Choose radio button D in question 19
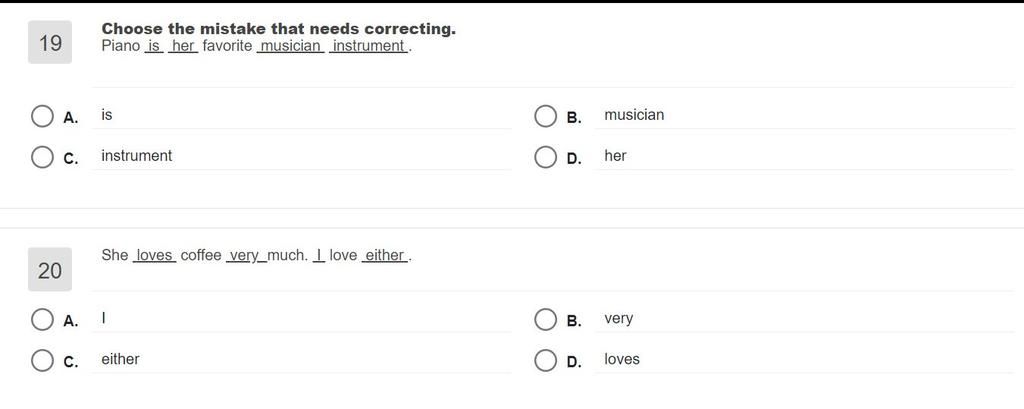This screenshot has width=1024, height=409. (x=545, y=157)
